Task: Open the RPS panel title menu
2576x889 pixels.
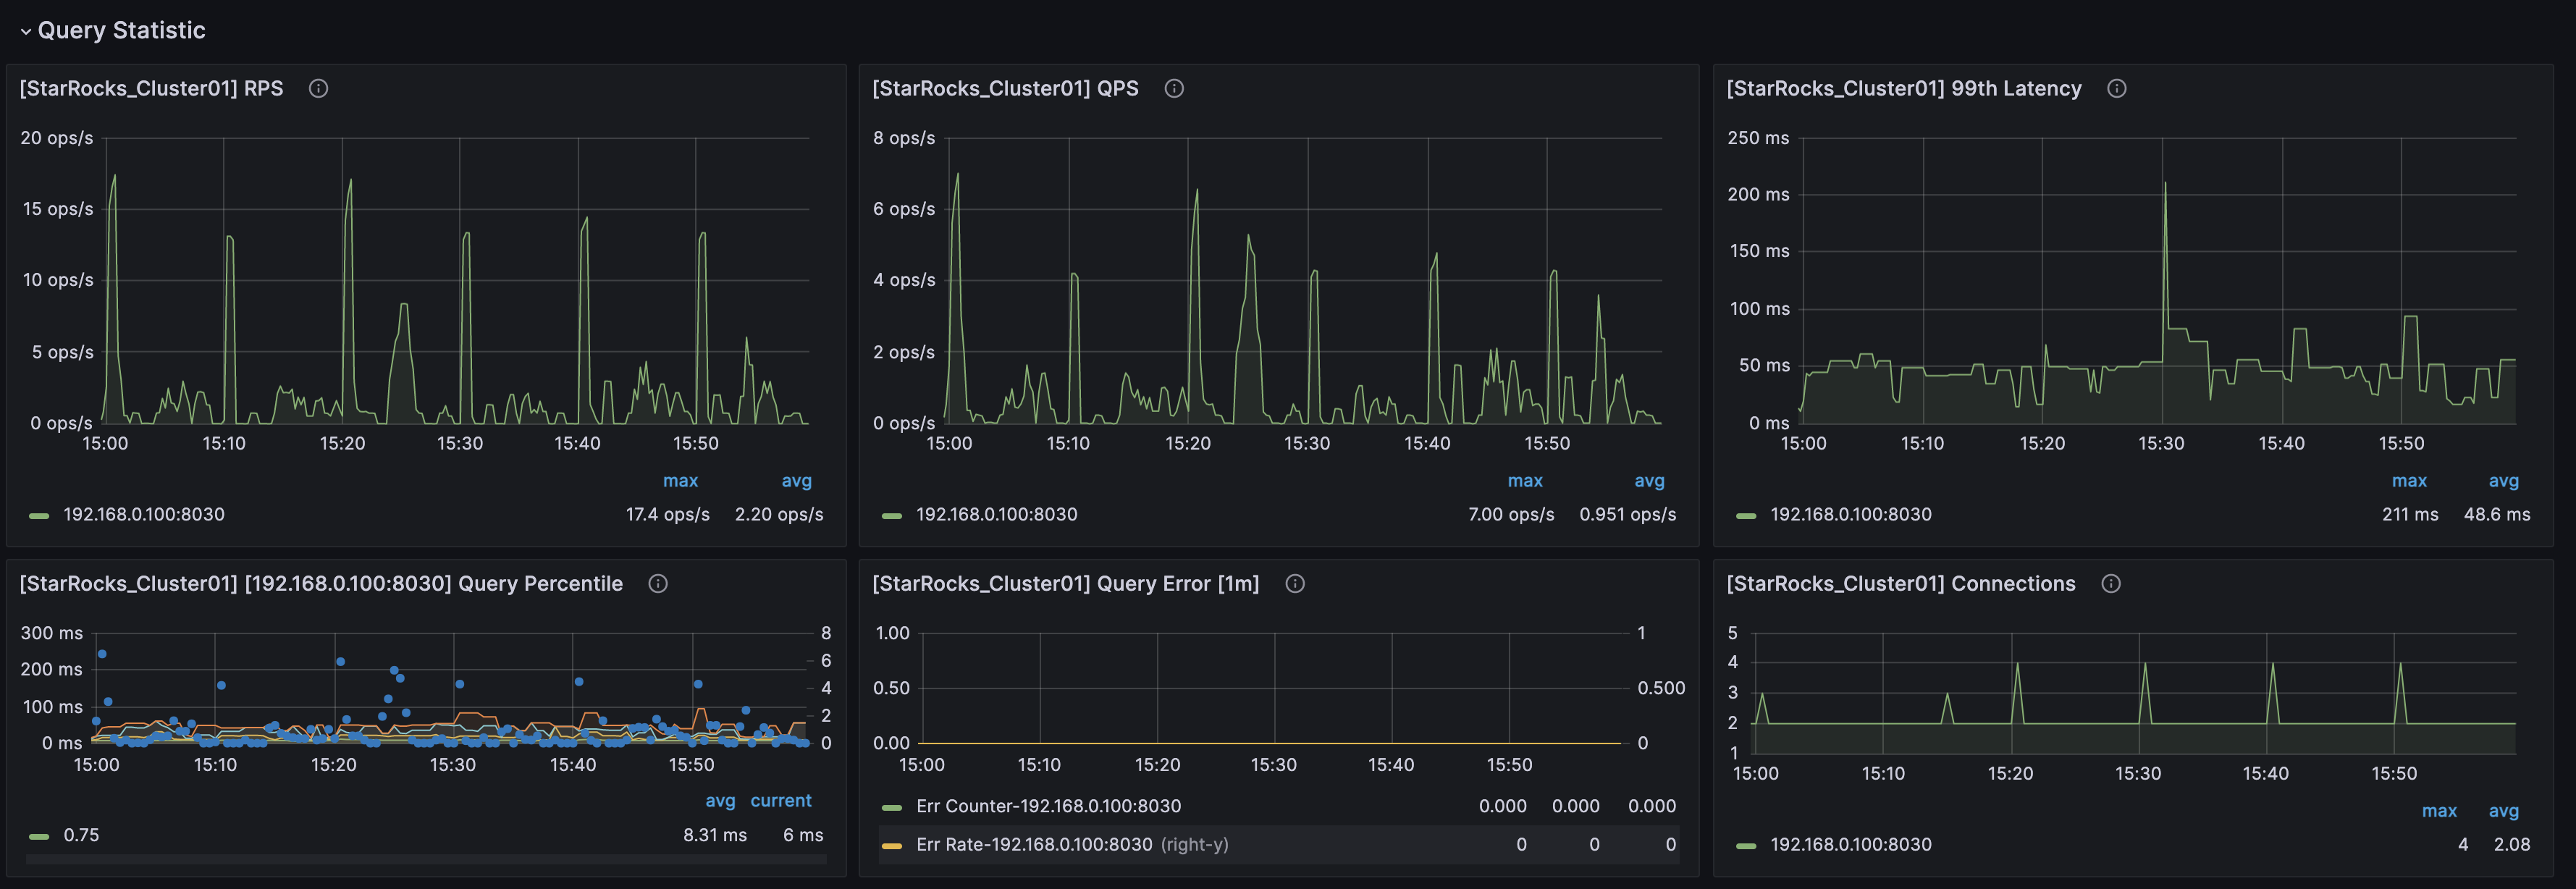Action: pos(151,89)
